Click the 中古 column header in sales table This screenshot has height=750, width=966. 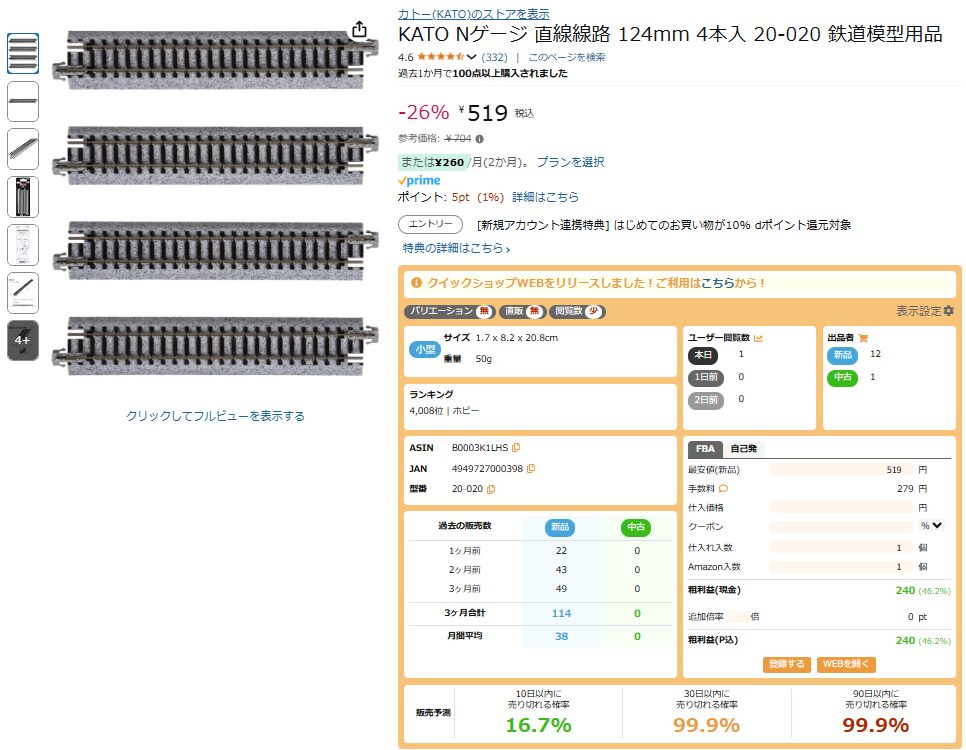tap(636, 527)
